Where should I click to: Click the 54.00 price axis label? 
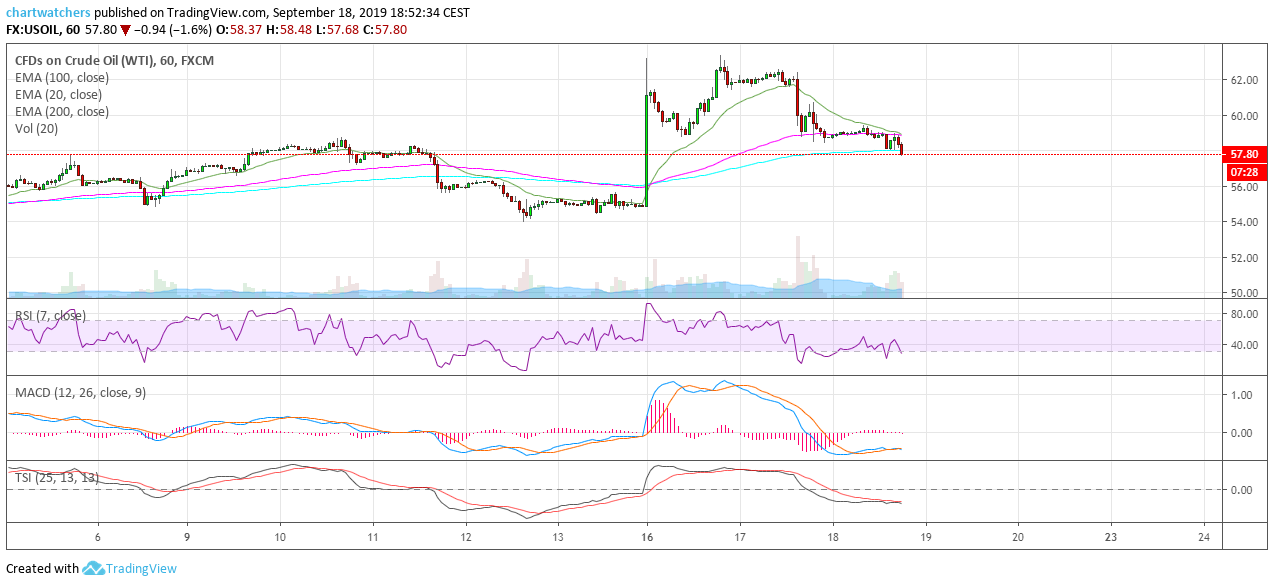[x=1245, y=222]
